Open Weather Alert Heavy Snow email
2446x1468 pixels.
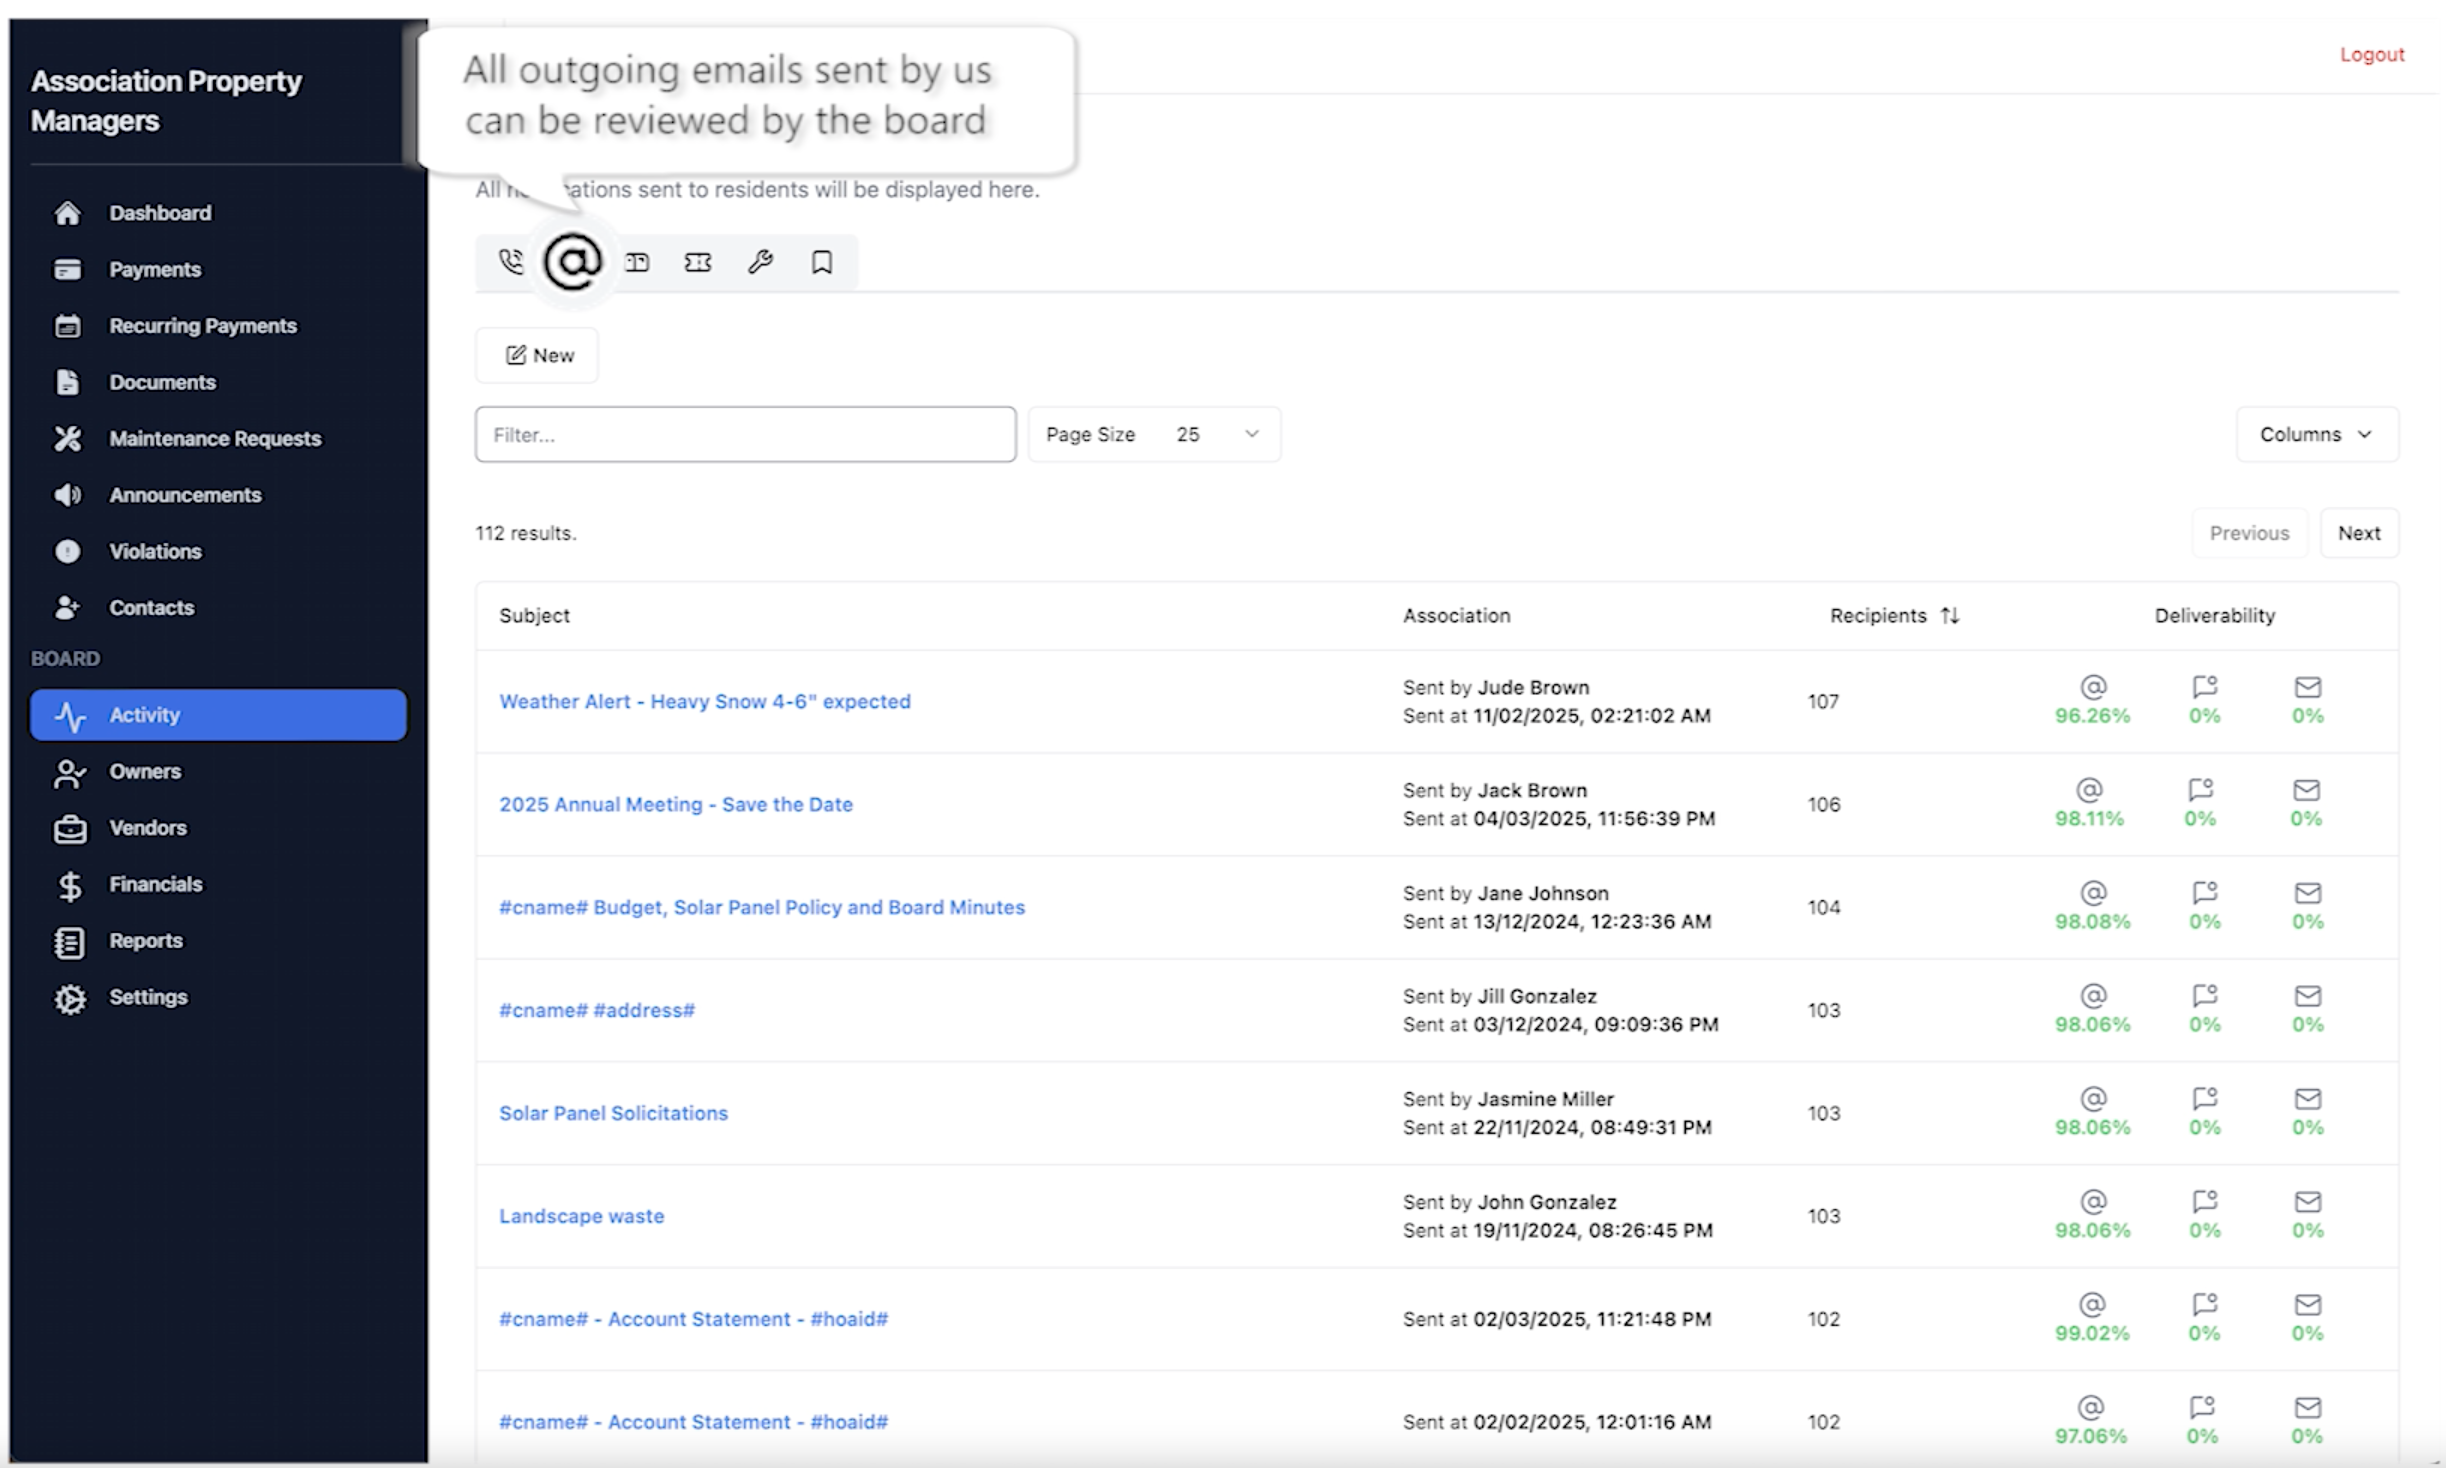tap(704, 701)
